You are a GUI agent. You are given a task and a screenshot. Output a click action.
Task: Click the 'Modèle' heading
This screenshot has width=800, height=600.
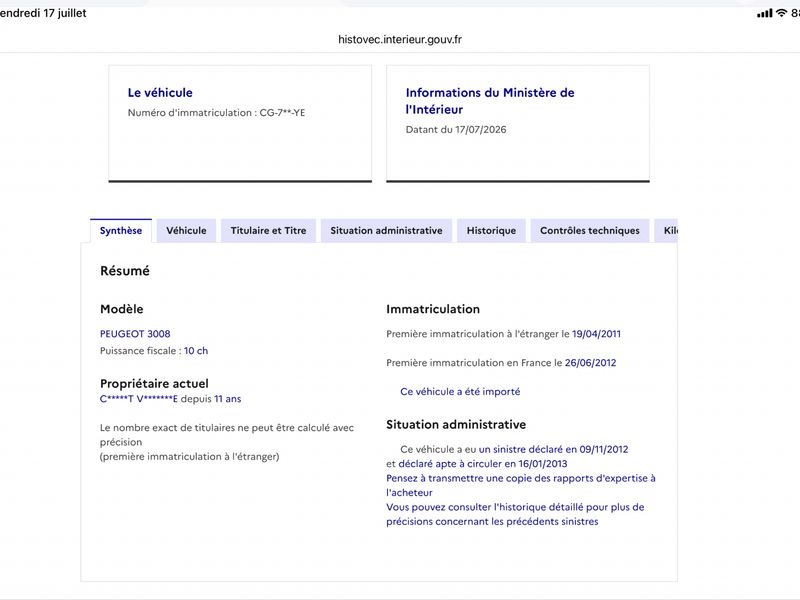pyautogui.click(x=121, y=309)
